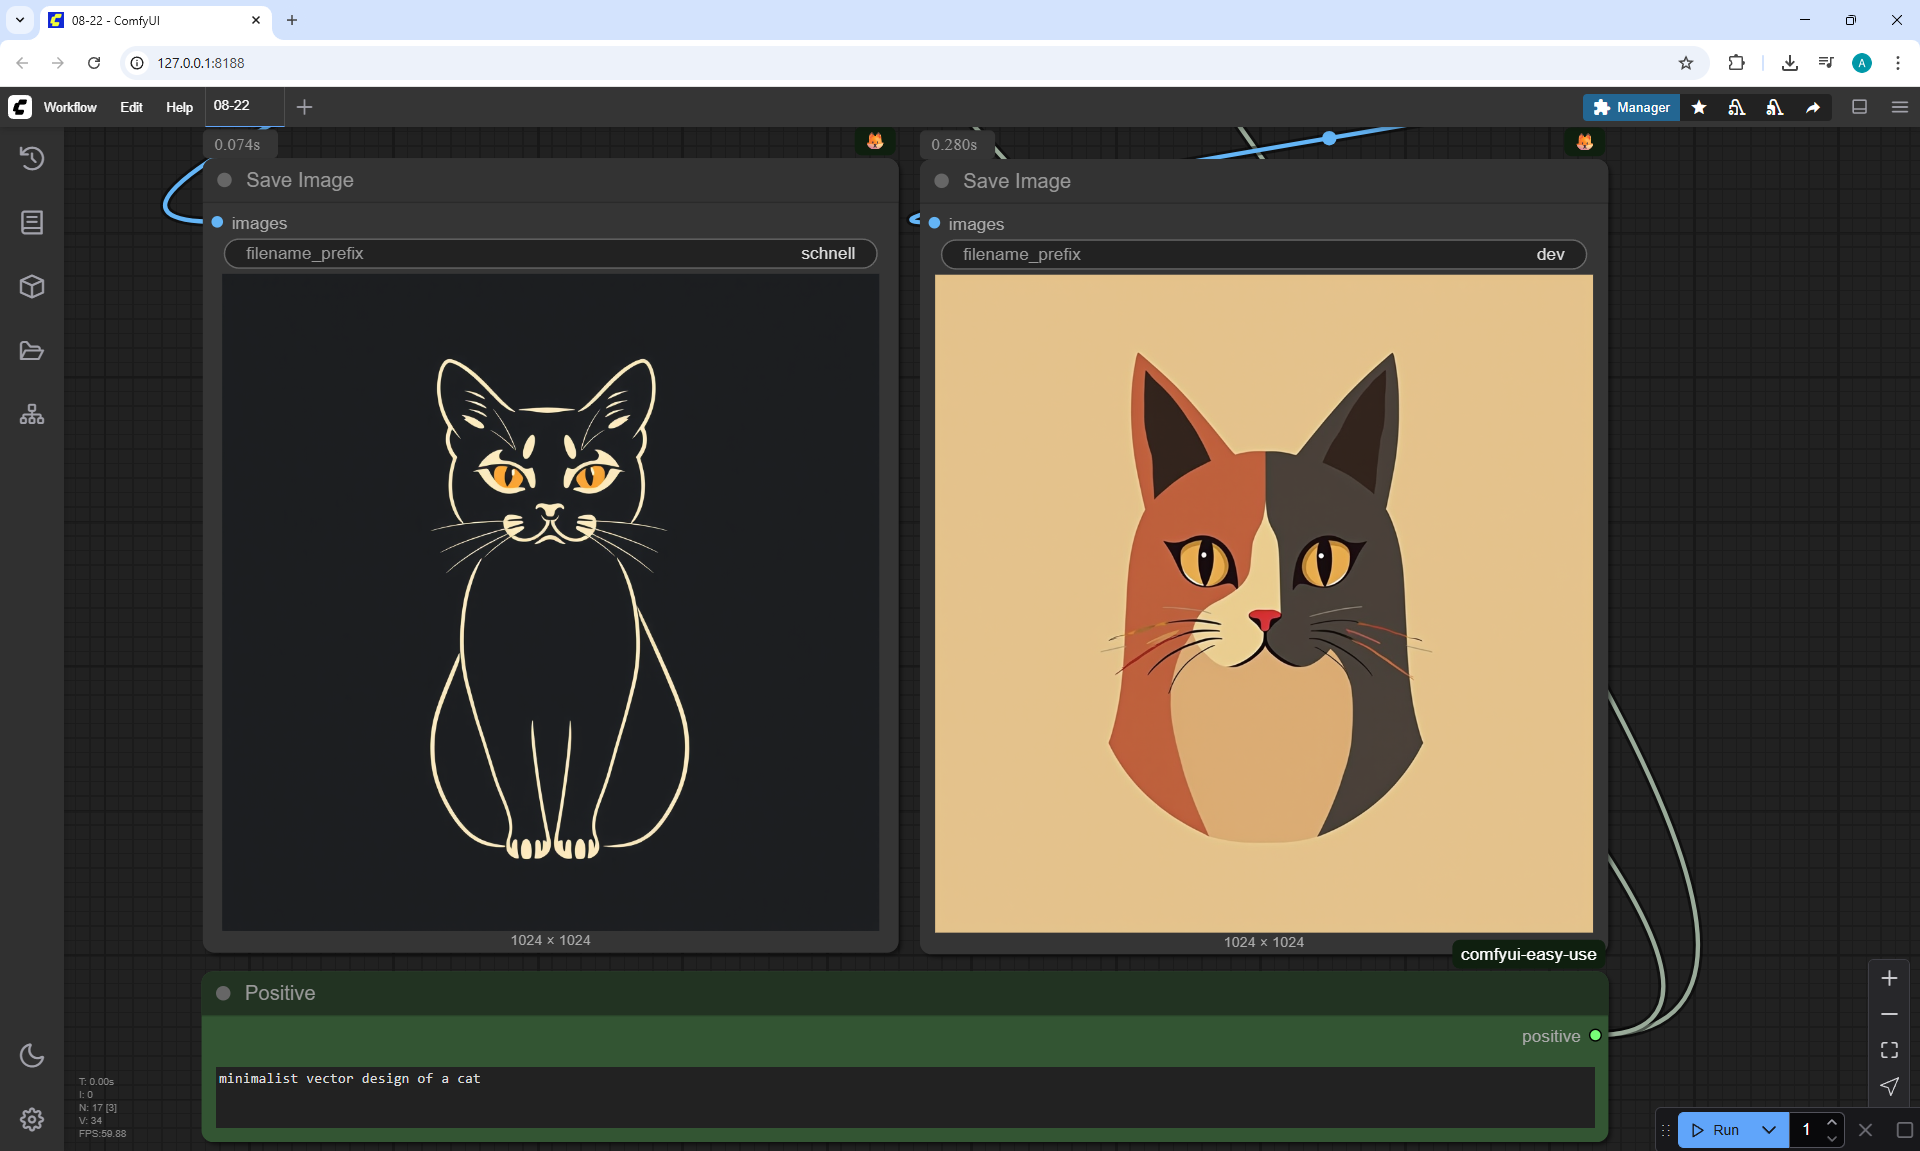Collapse the Positive node using its dot
The width and height of the screenshot is (1920, 1151).
click(224, 993)
